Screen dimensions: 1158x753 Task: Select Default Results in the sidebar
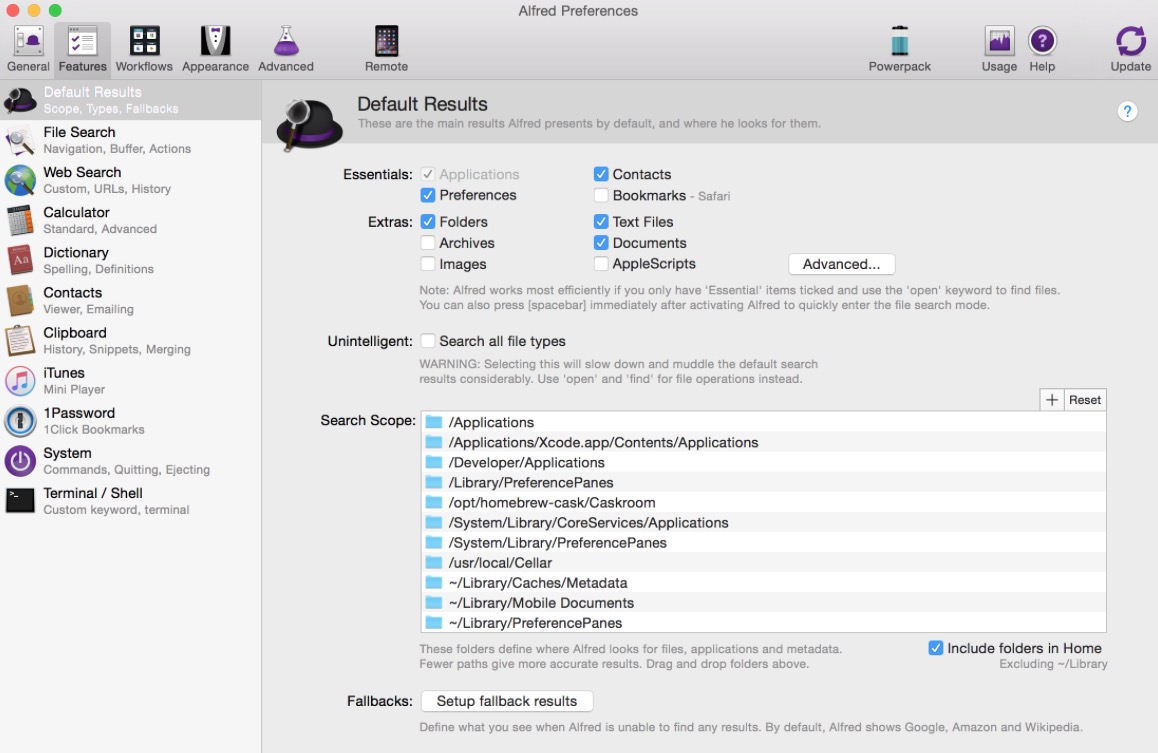(131, 100)
